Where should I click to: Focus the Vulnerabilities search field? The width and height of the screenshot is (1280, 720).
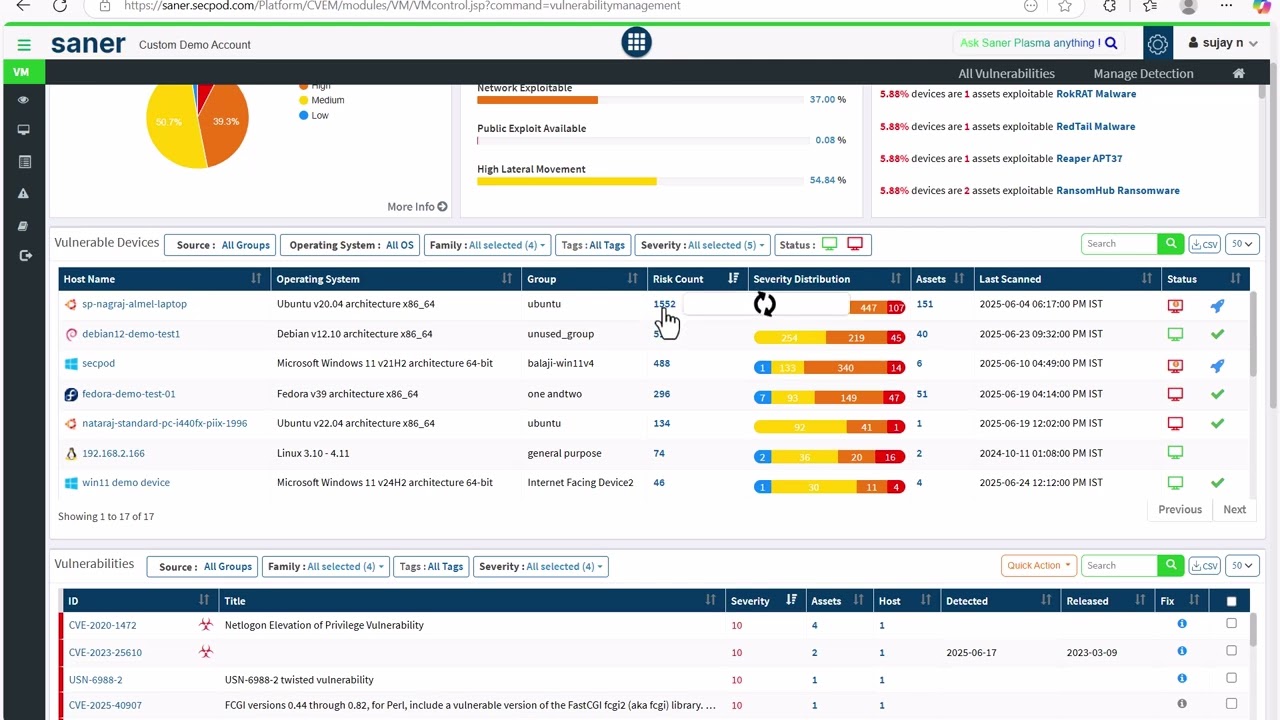pyautogui.click(x=1119, y=566)
